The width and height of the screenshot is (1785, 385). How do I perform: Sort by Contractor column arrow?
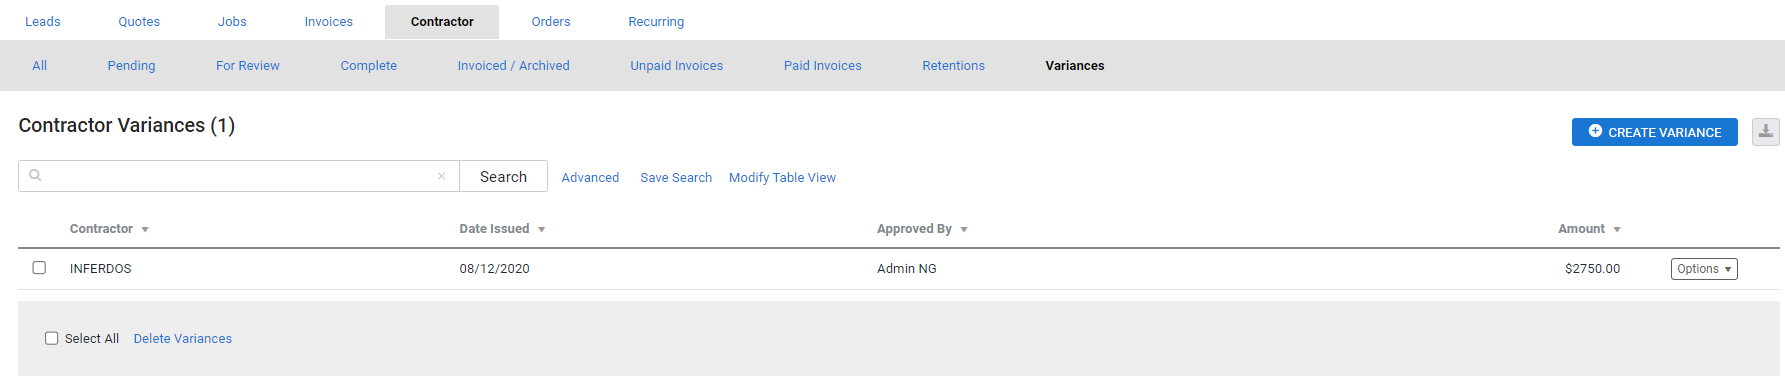[x=145, y=230]
